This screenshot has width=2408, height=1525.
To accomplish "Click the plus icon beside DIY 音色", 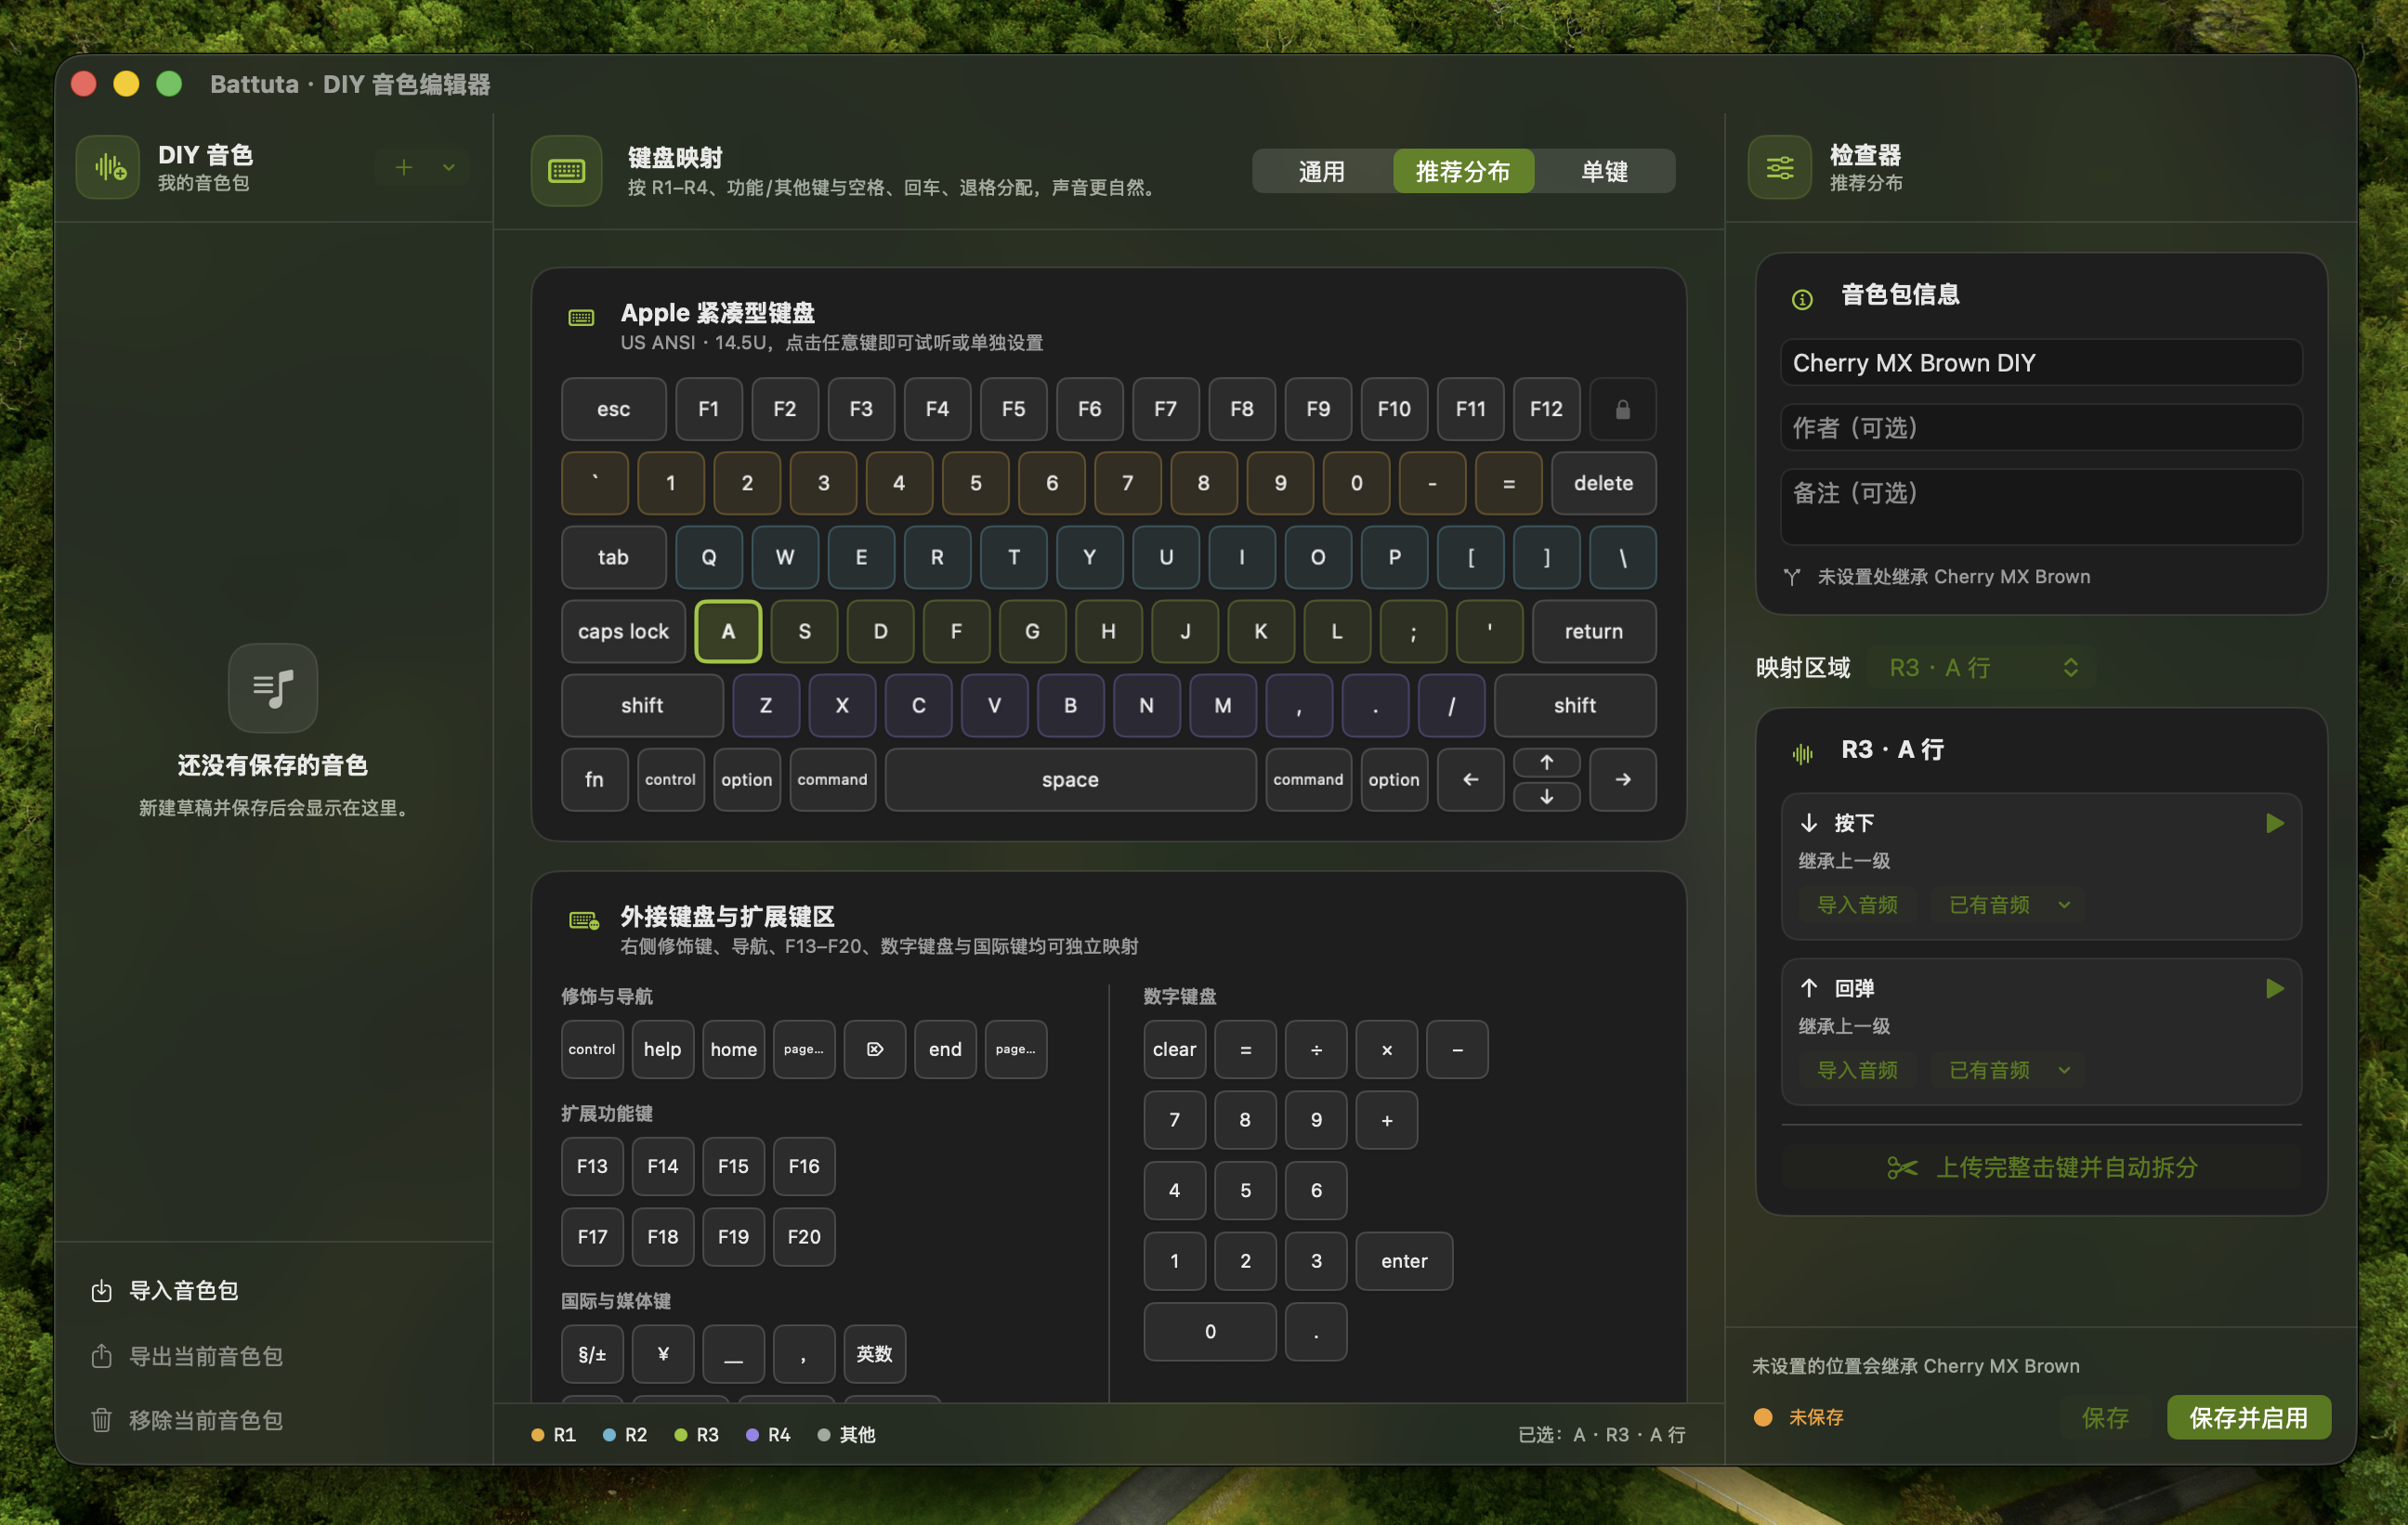I will [403, 167].
